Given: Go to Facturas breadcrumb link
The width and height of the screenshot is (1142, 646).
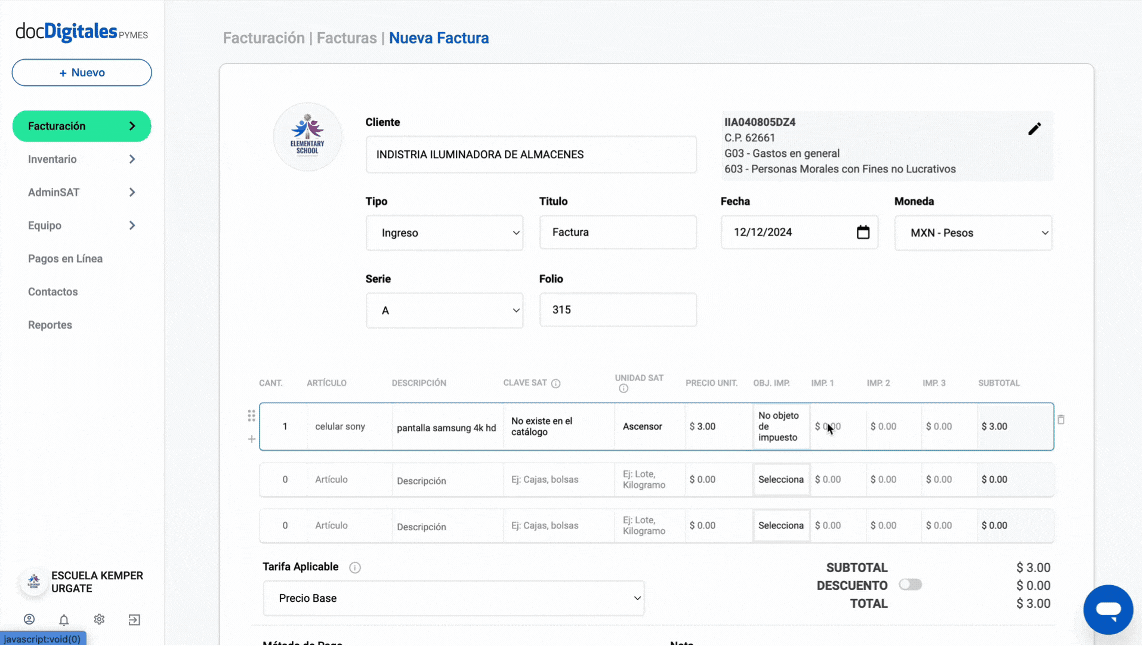Looking at the screenshot, I should click(x=346, y=38).
